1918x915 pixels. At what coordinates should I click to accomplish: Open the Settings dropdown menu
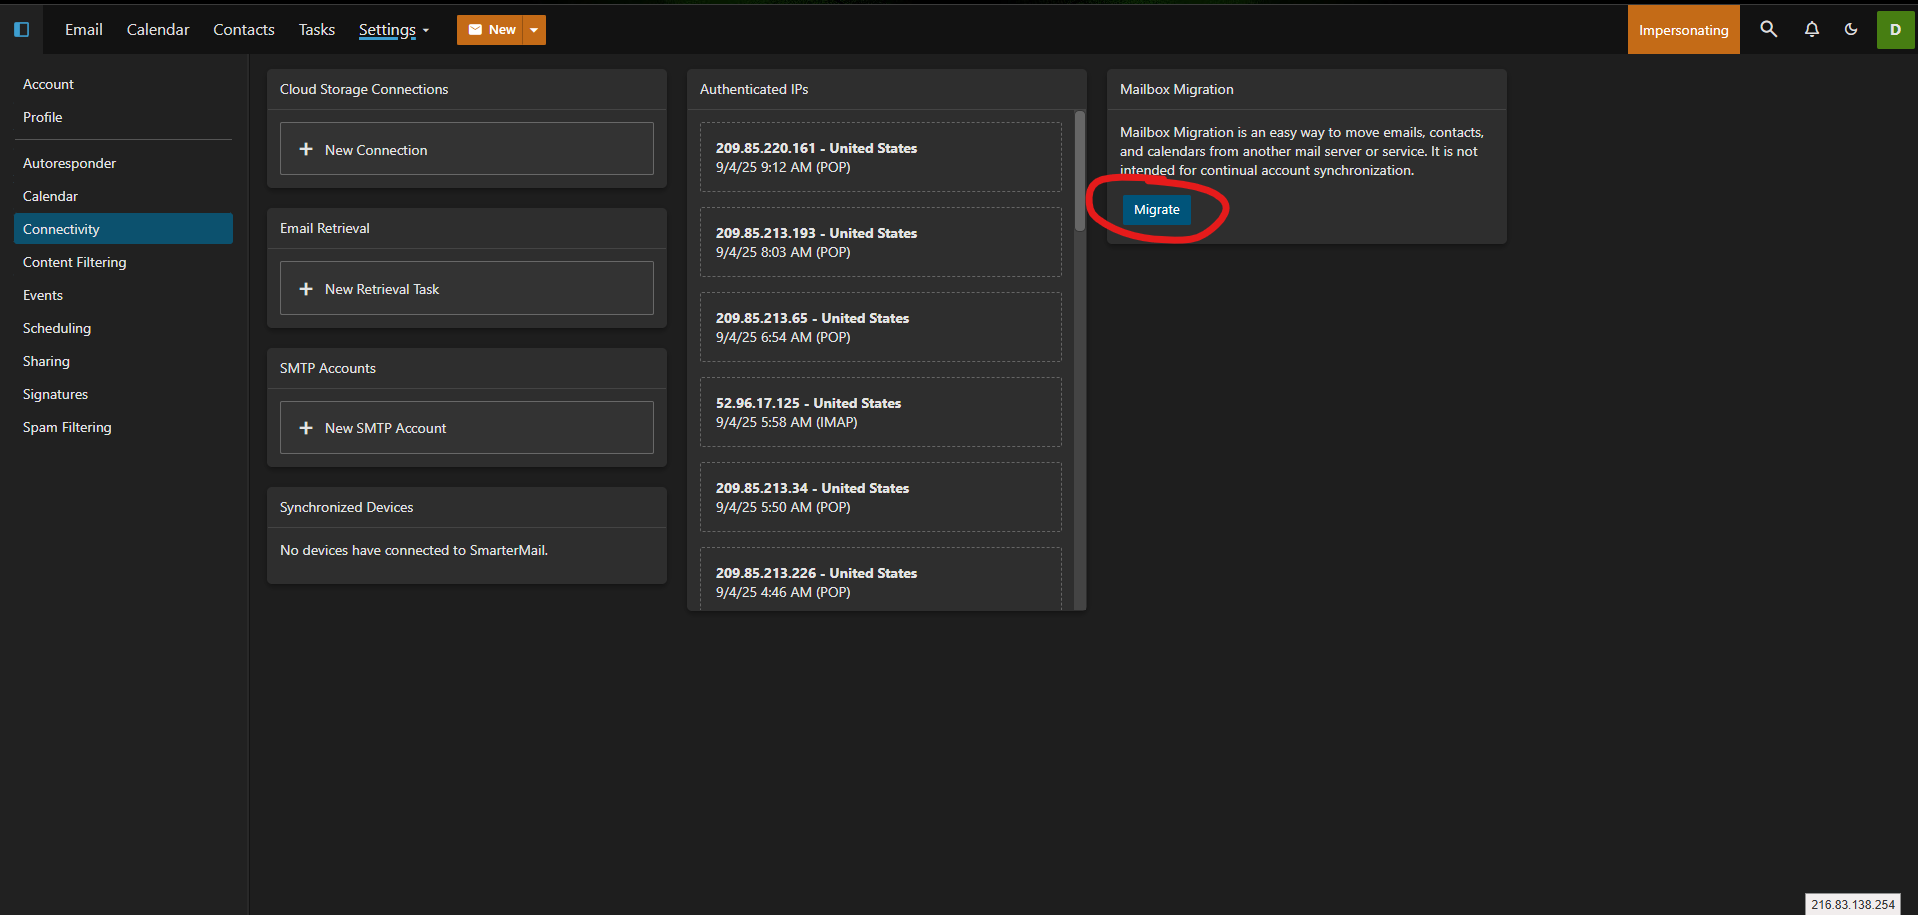coord(393,30)
